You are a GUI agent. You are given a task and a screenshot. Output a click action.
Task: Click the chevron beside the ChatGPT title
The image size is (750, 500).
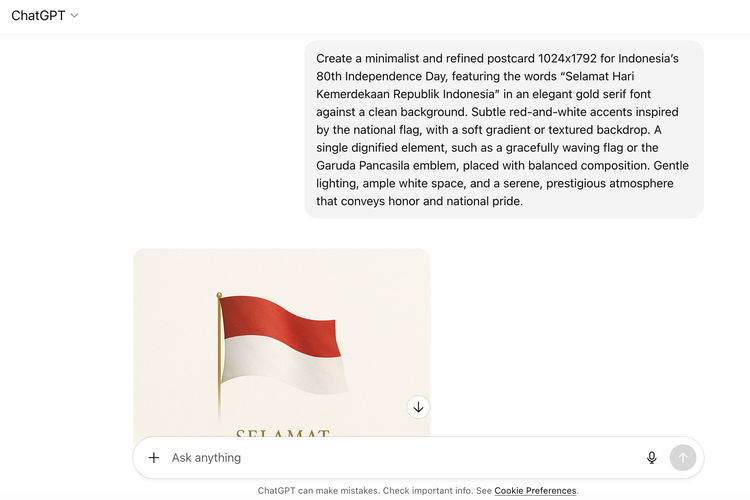[x=75, y=16]
